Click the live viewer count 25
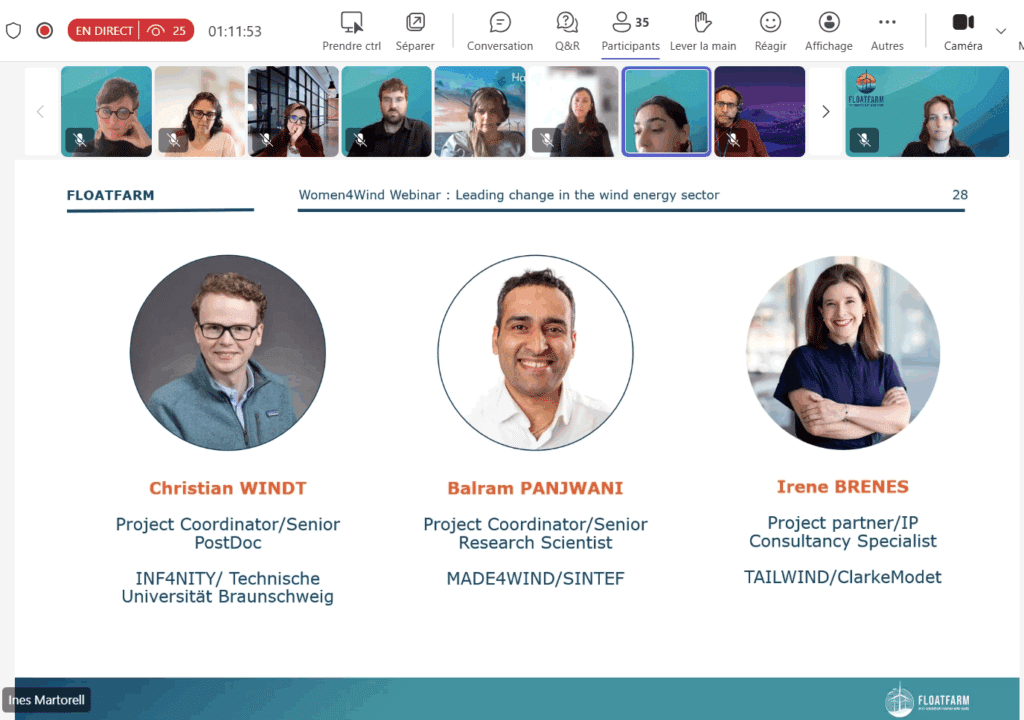1024x720 pixels. (168, 31)
